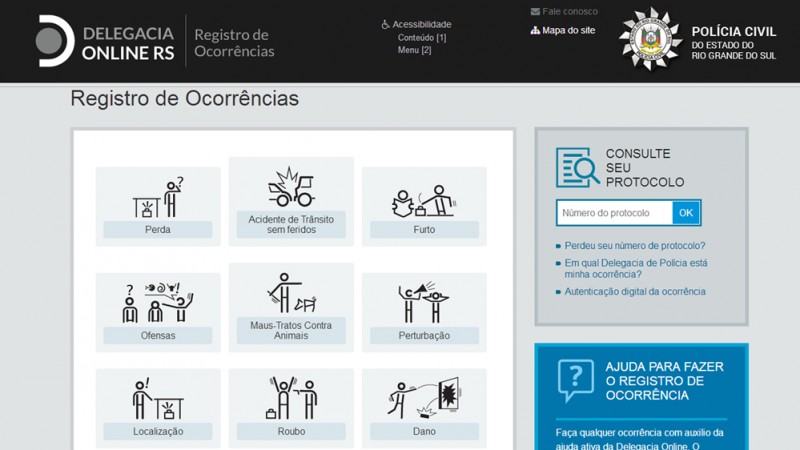Open the Dano occurrence icon
The width and height of the screenshot is (800, 450).
tap(423, 398)
